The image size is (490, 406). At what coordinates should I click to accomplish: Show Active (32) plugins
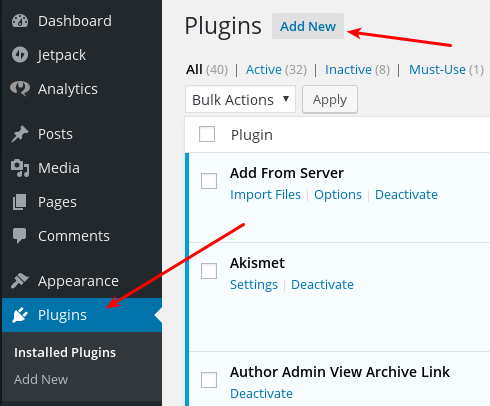pyautogui.click(x=276, y=70)
